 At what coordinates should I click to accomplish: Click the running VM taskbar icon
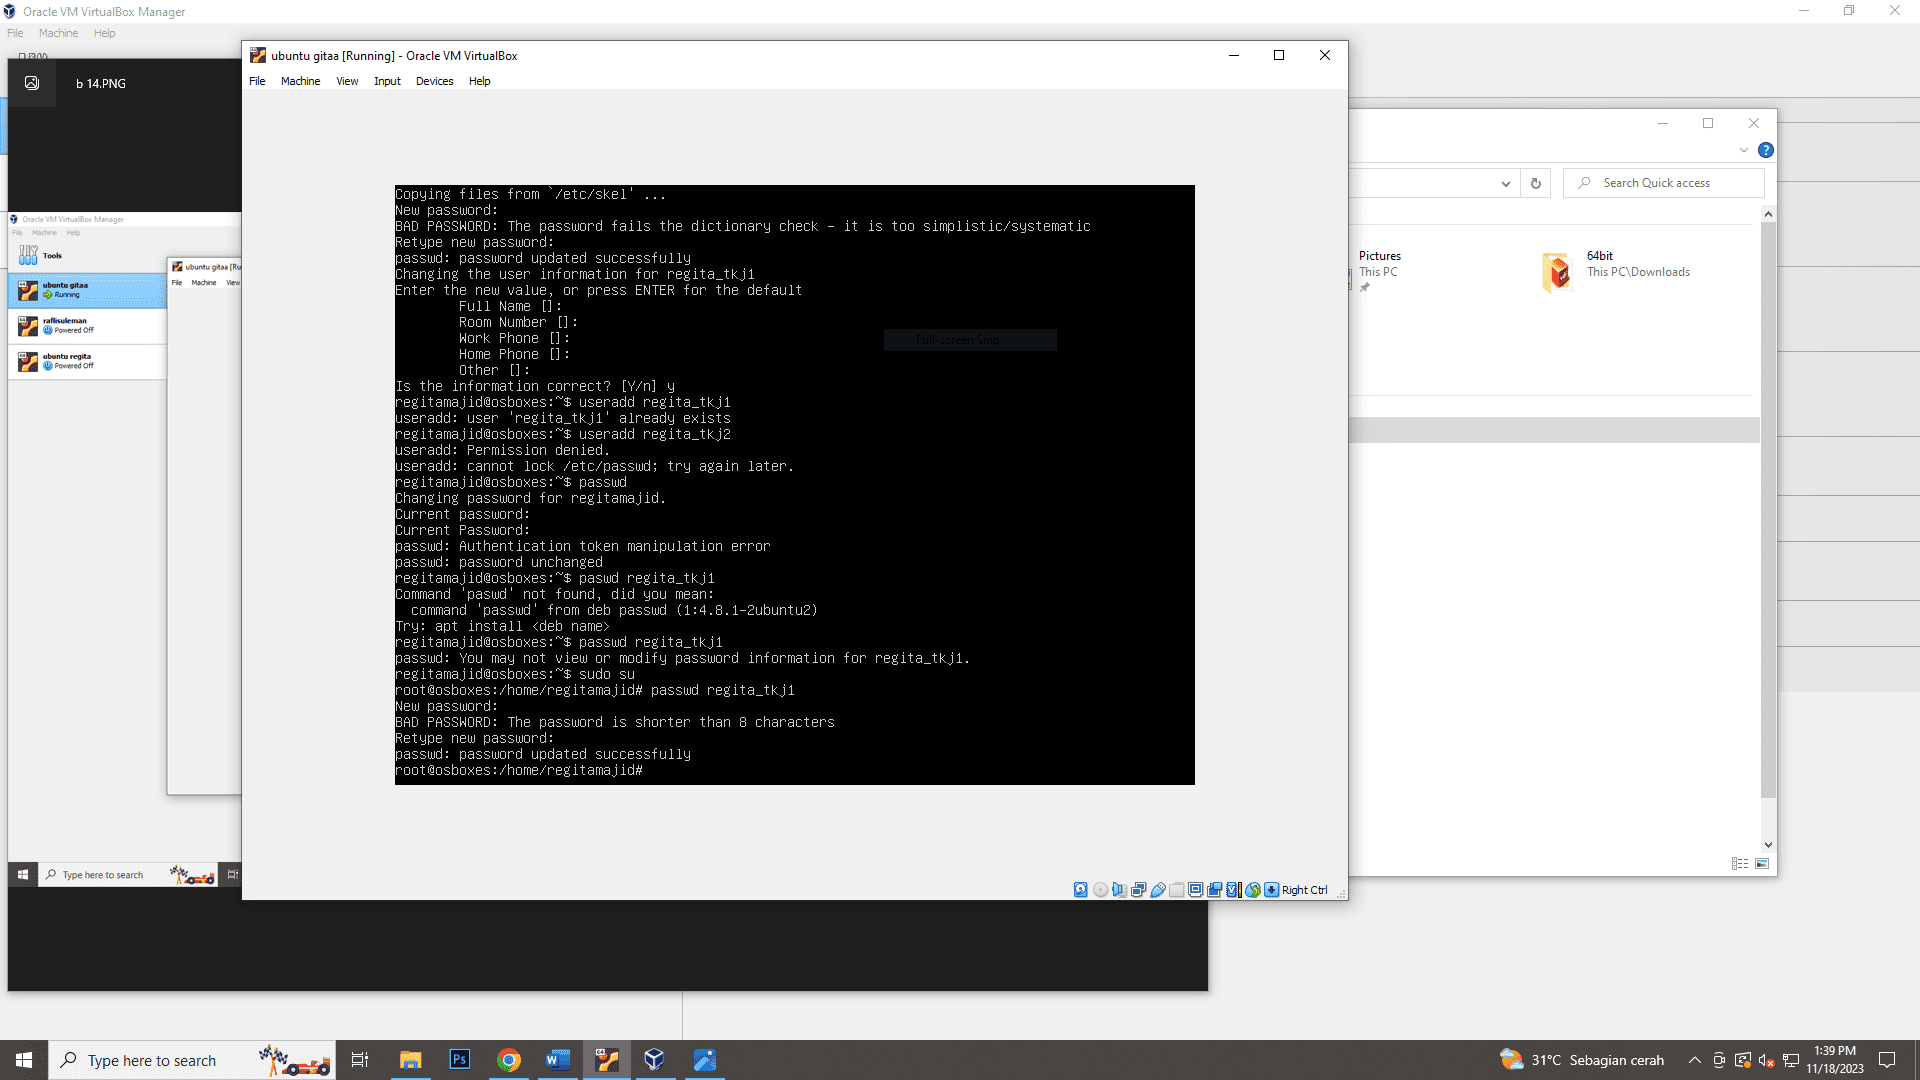(x=607, y=1060)
